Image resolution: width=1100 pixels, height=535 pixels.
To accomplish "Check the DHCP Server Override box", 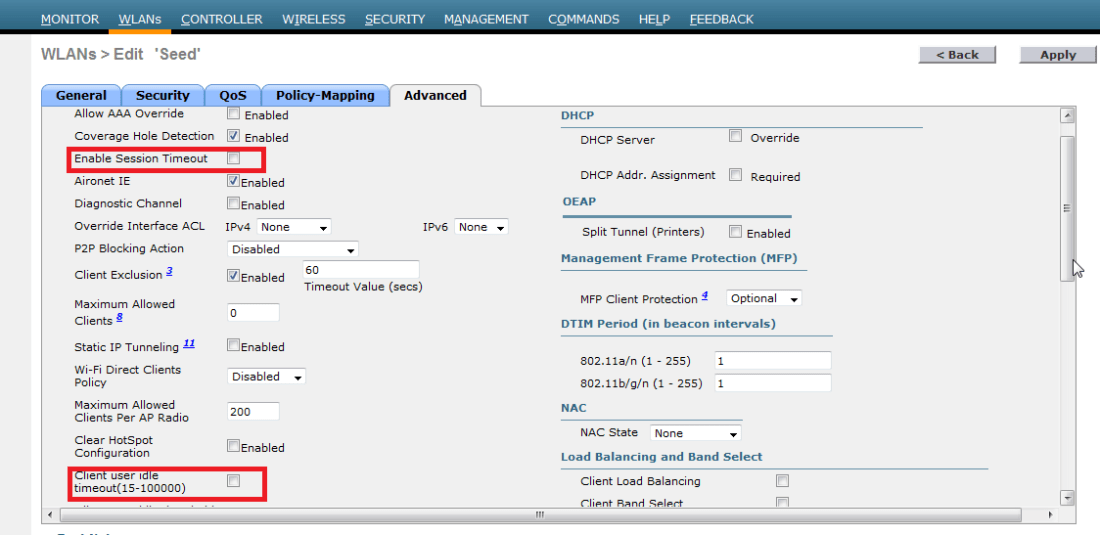I will tap(735, 137).
